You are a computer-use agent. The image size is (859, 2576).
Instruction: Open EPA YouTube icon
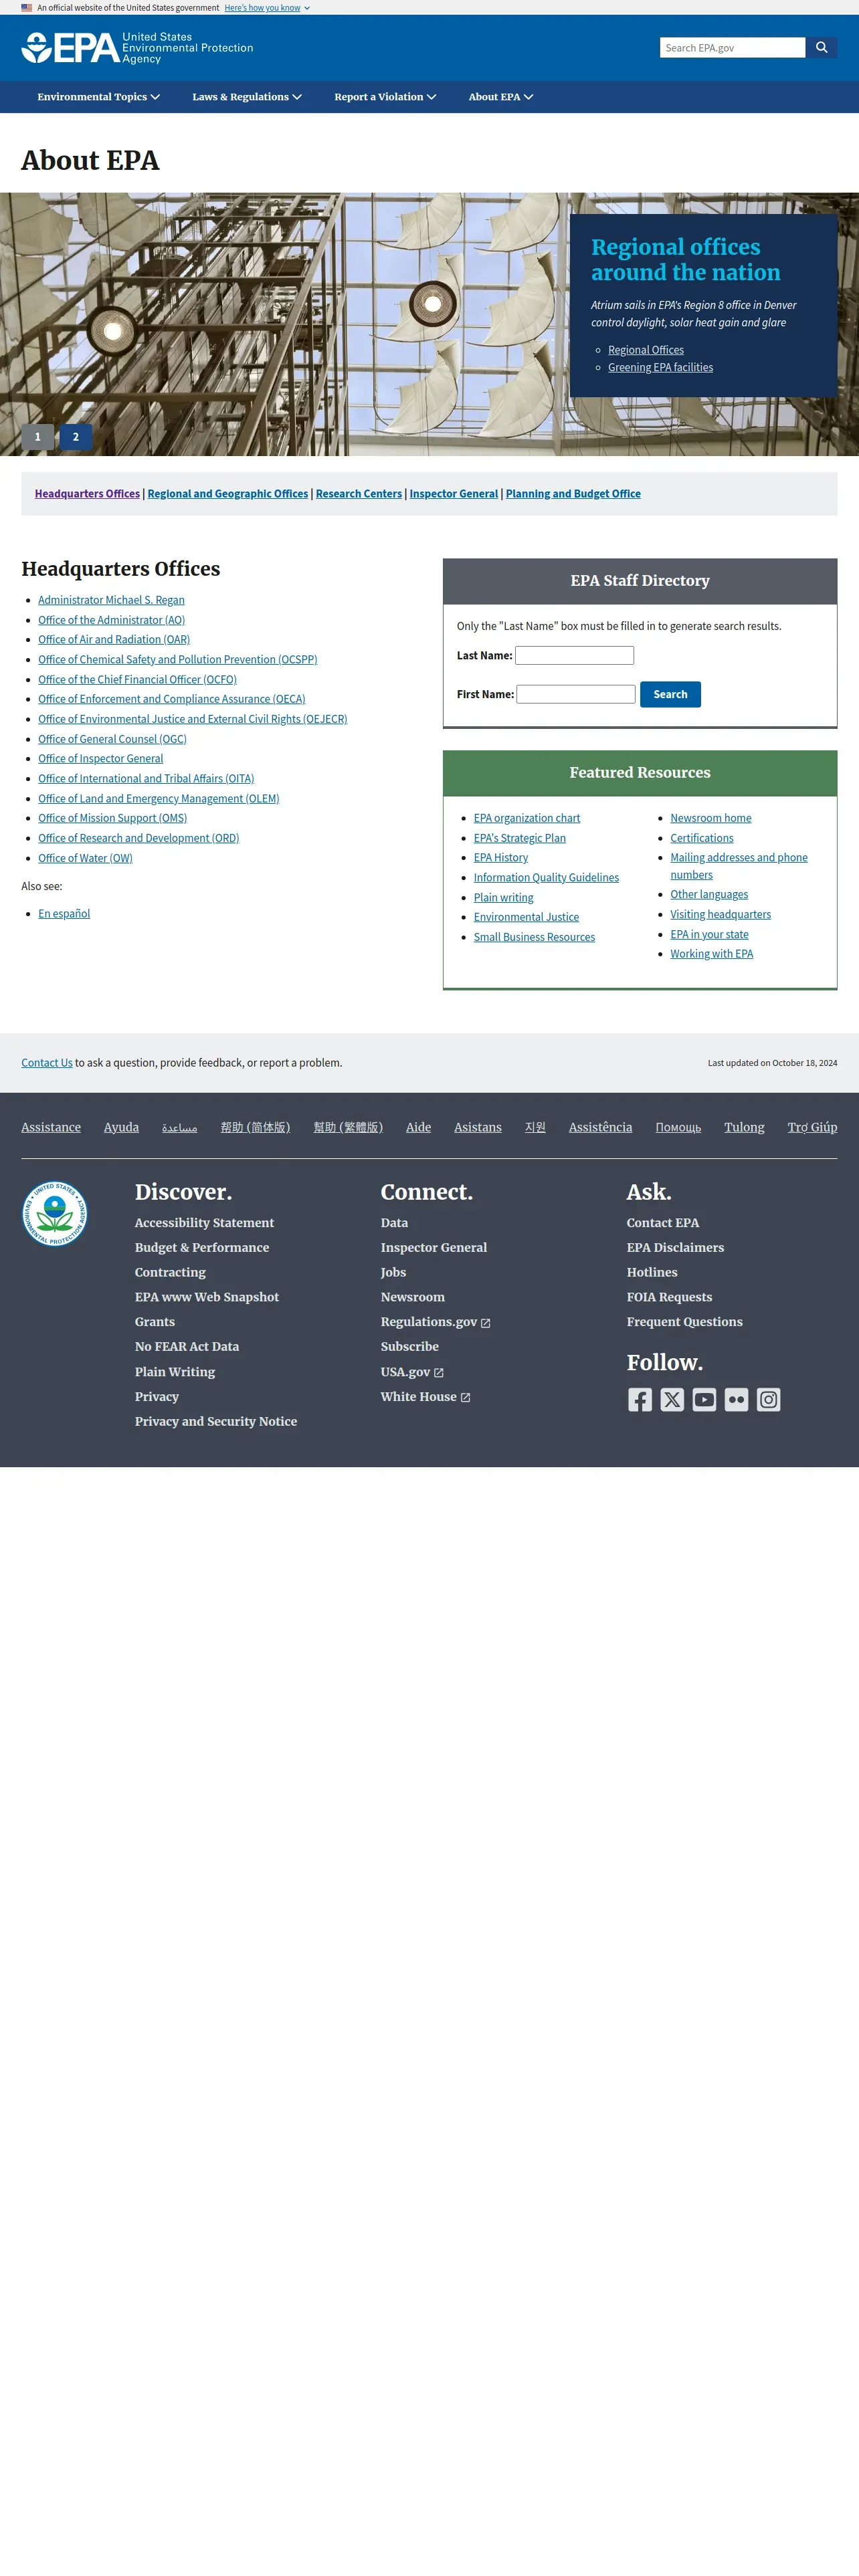(x=704, y=1399)
